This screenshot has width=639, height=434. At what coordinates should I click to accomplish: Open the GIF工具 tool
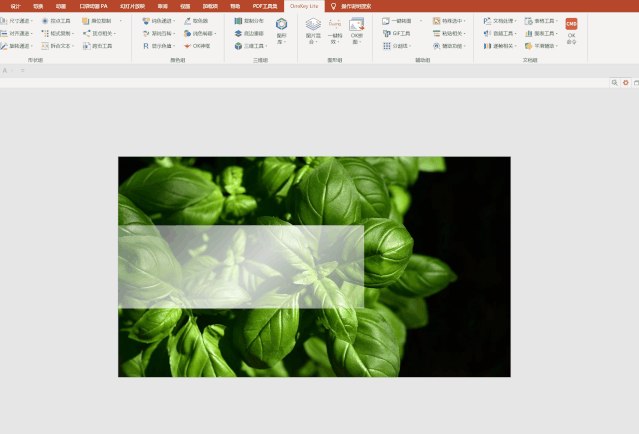point(397,33)
